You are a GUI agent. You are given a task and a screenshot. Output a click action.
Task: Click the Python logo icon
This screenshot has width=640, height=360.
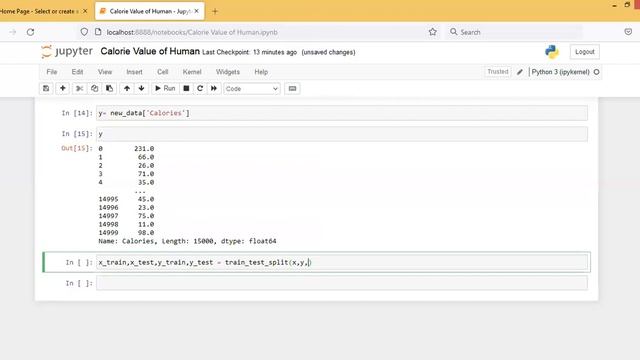click(552, 52)
